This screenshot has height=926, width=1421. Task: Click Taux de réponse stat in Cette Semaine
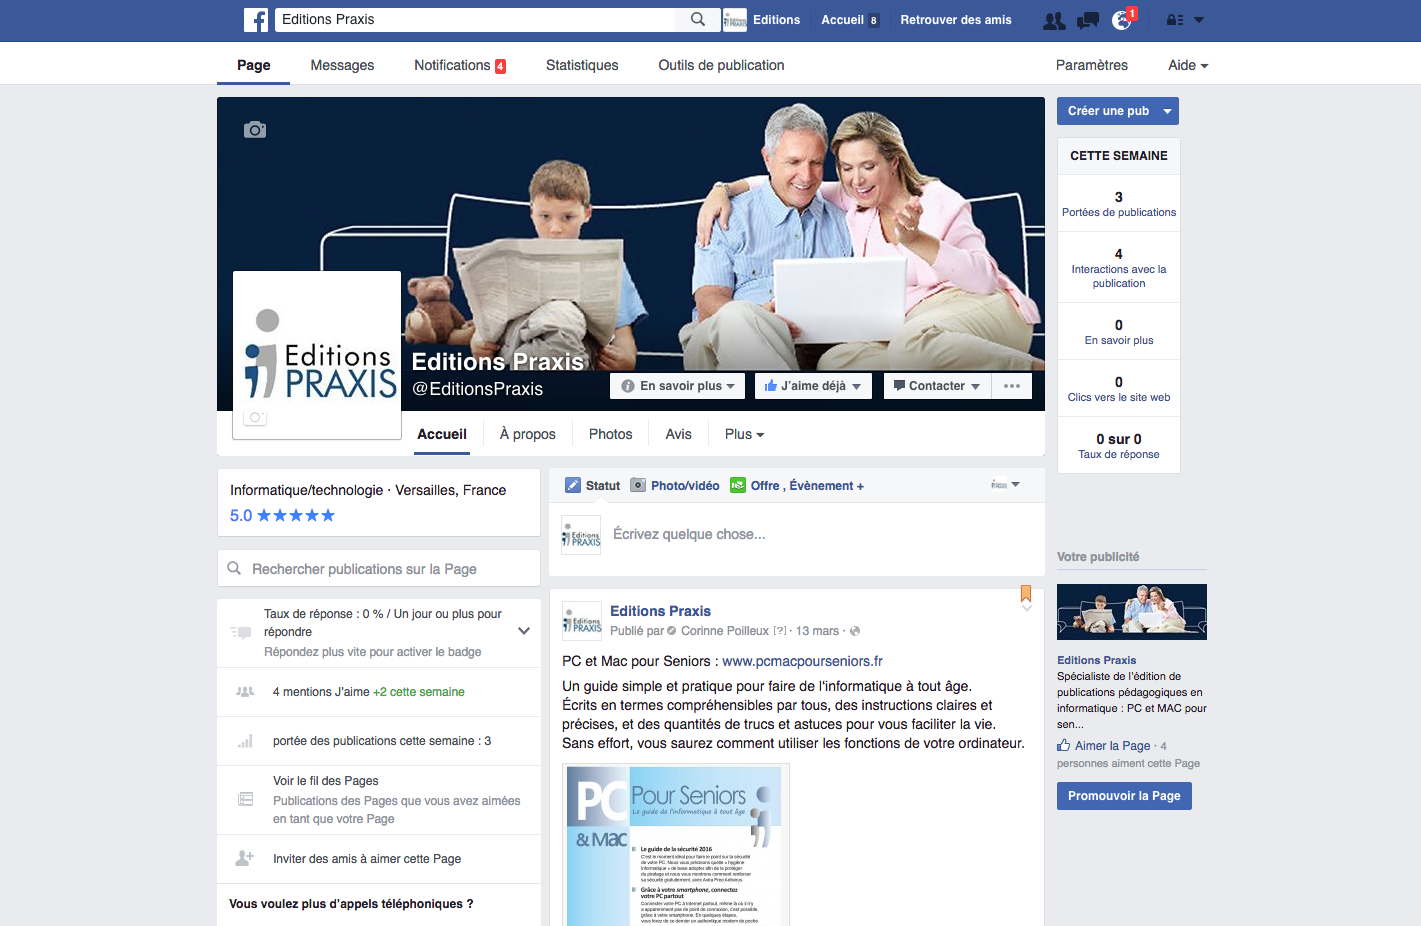point(1118,446)
